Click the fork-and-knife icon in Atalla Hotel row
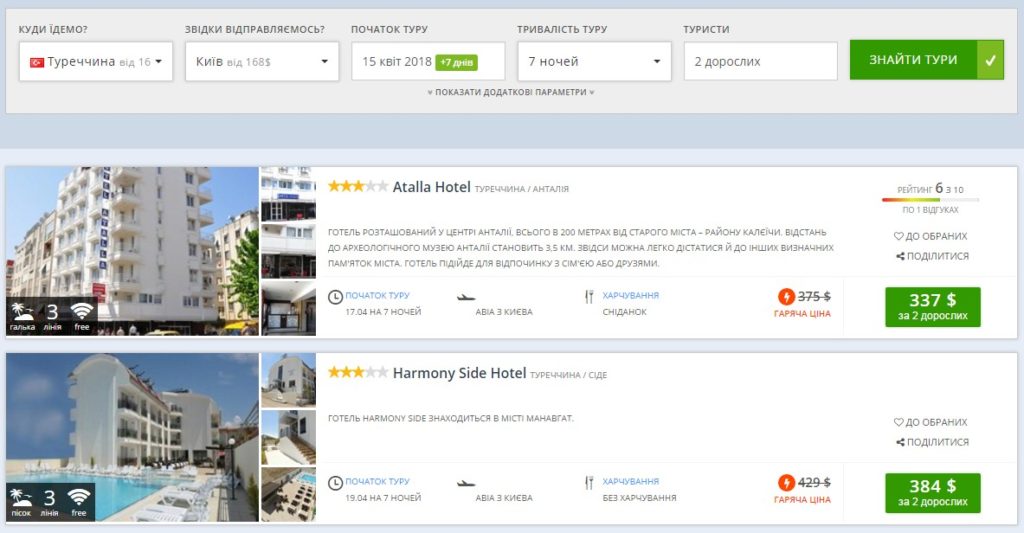 point(589,297)
